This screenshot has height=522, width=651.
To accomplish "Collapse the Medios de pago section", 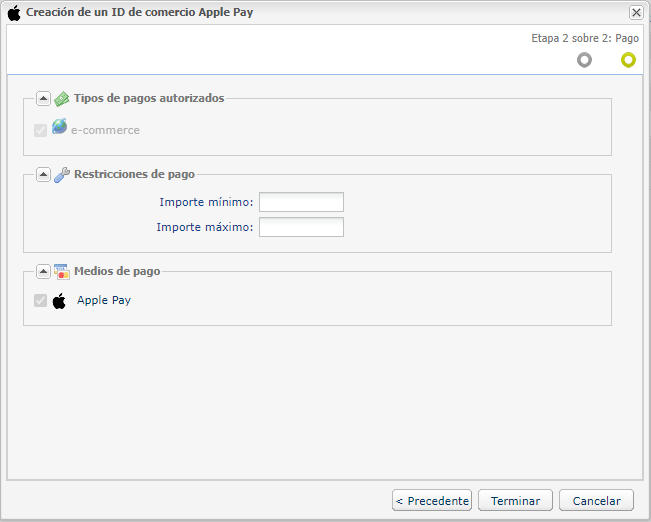I will pos(43,272).
